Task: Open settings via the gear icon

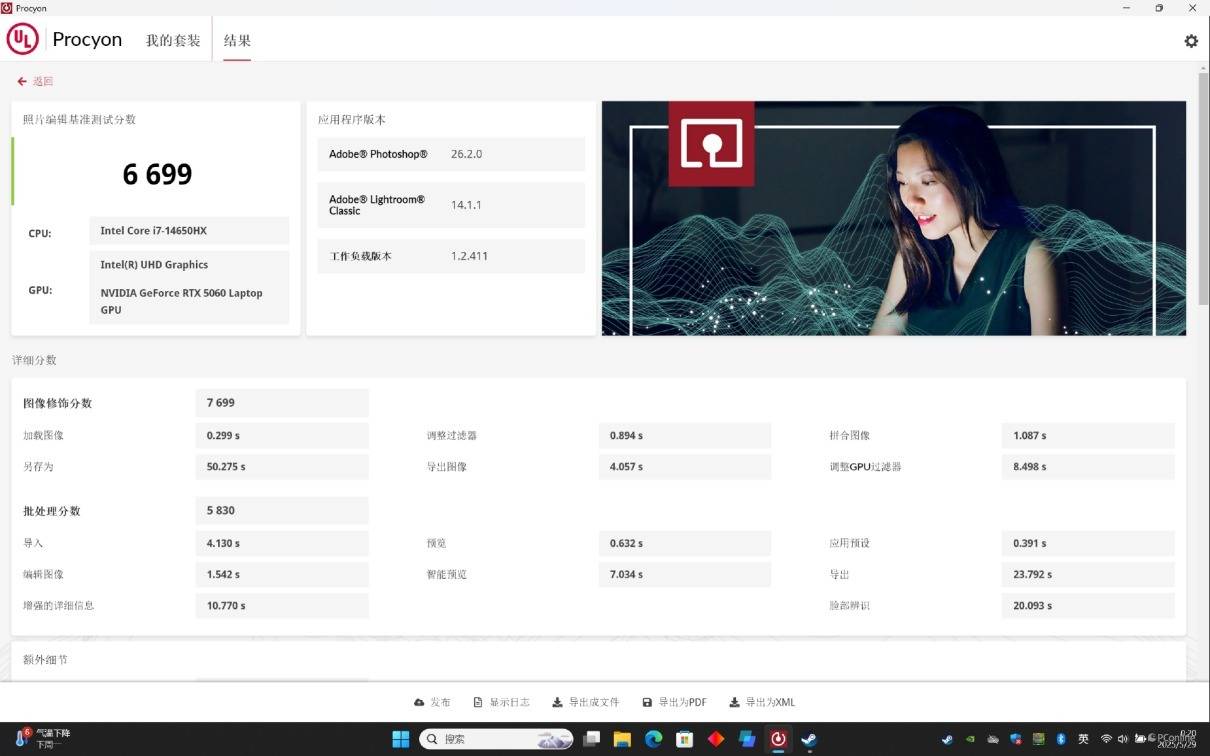Action: pyautogui.click(x=1190, y=41)
